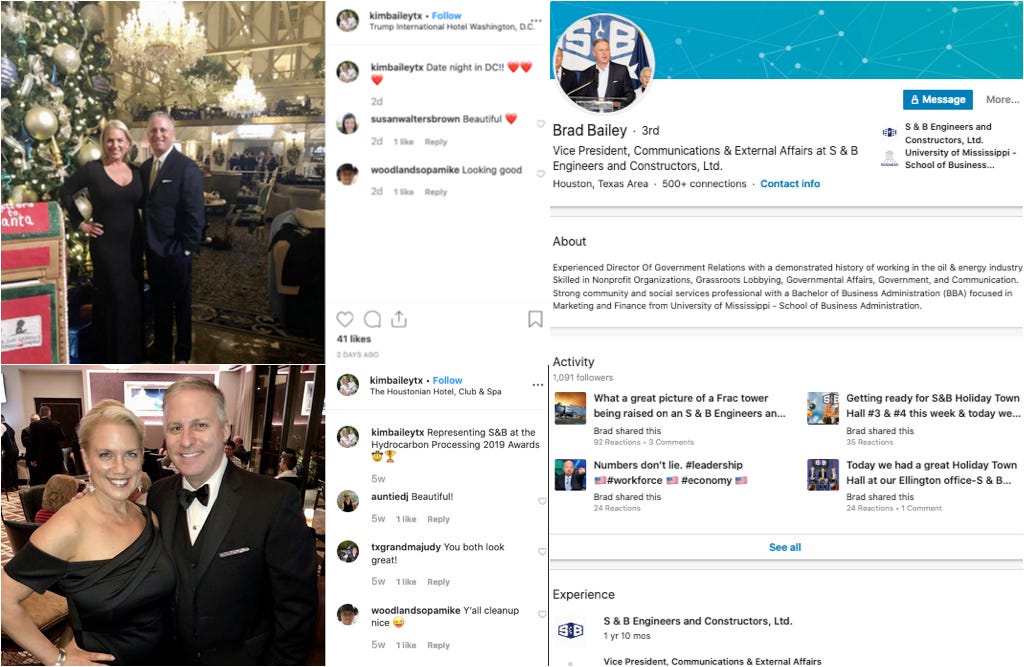
Task: Expand the More... menu on the profile
Action: click(1002, 99)
